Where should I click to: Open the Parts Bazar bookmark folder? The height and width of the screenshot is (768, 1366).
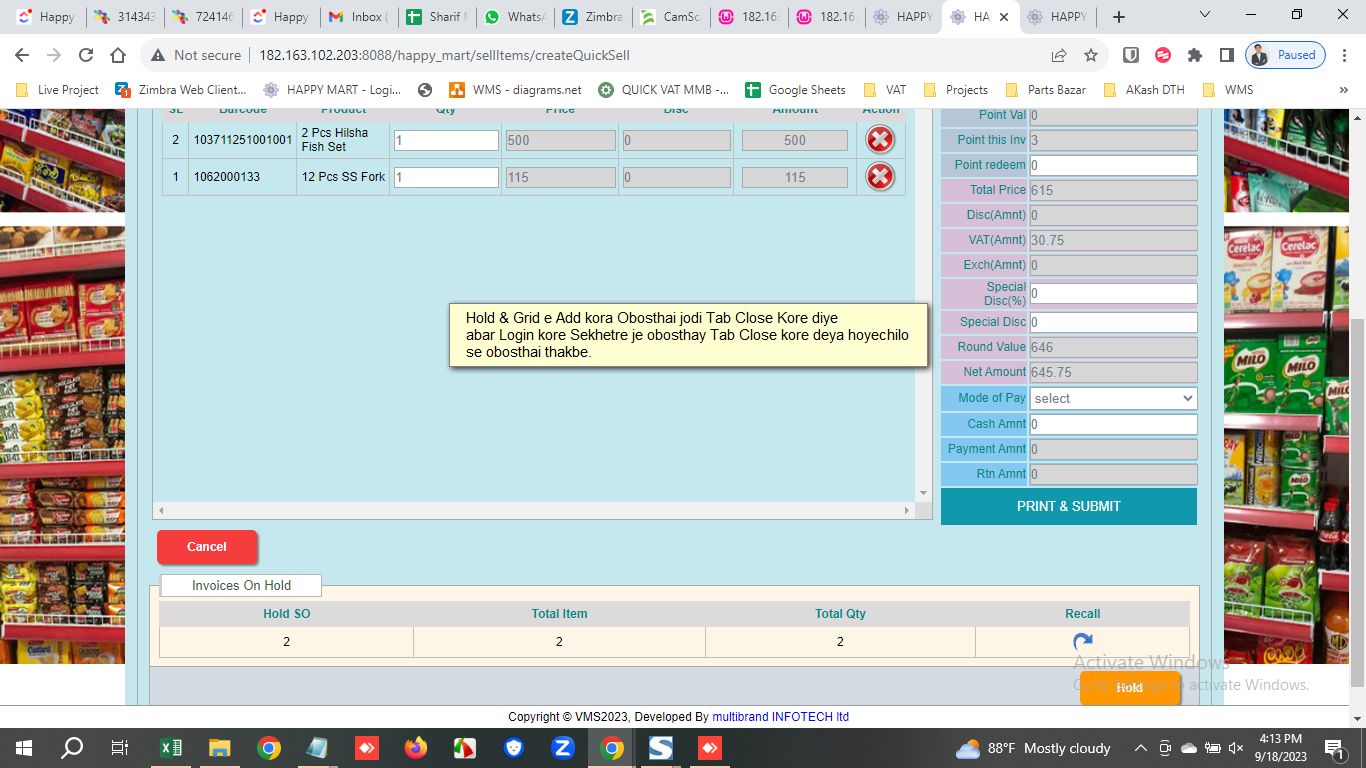[x=1045, y=89]
